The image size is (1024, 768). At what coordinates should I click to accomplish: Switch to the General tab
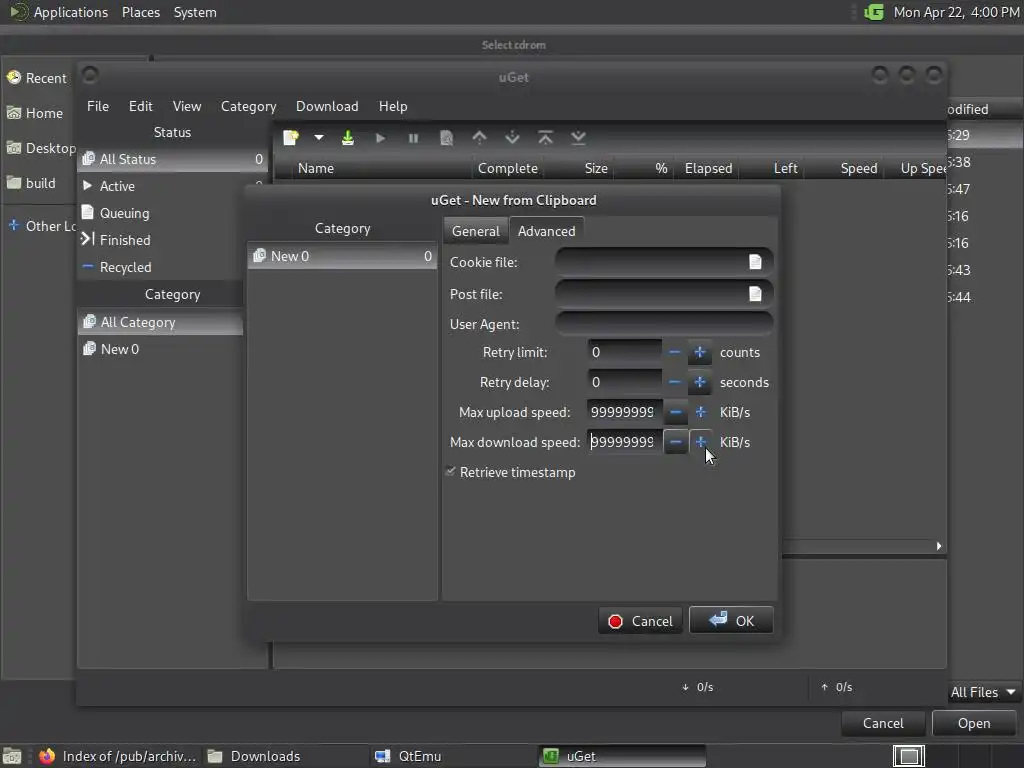(x=475, y=231)
